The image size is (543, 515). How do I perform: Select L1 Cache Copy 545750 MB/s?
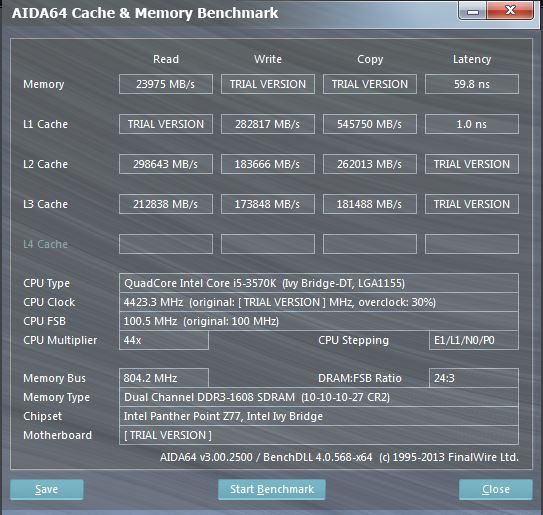370,124
